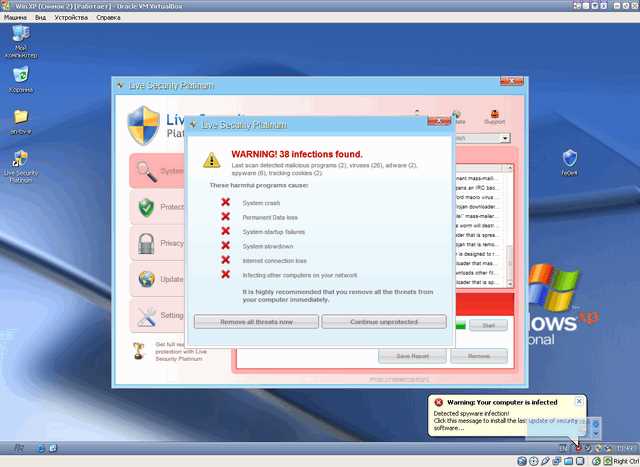This screenshot has height=467, width=640.
Task: Click the Remove button in main window
Action: point(479,356)
